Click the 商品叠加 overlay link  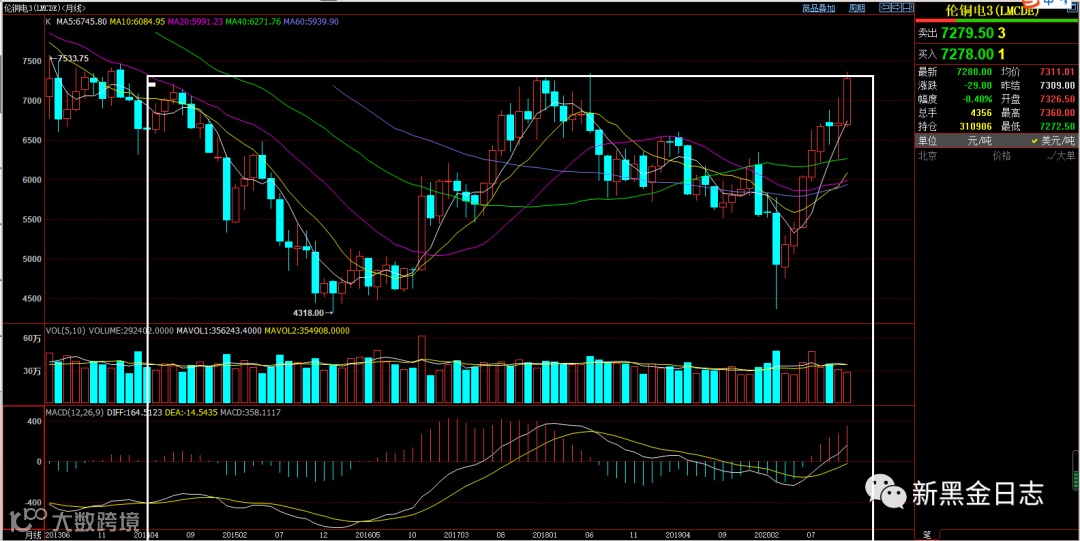819,8
